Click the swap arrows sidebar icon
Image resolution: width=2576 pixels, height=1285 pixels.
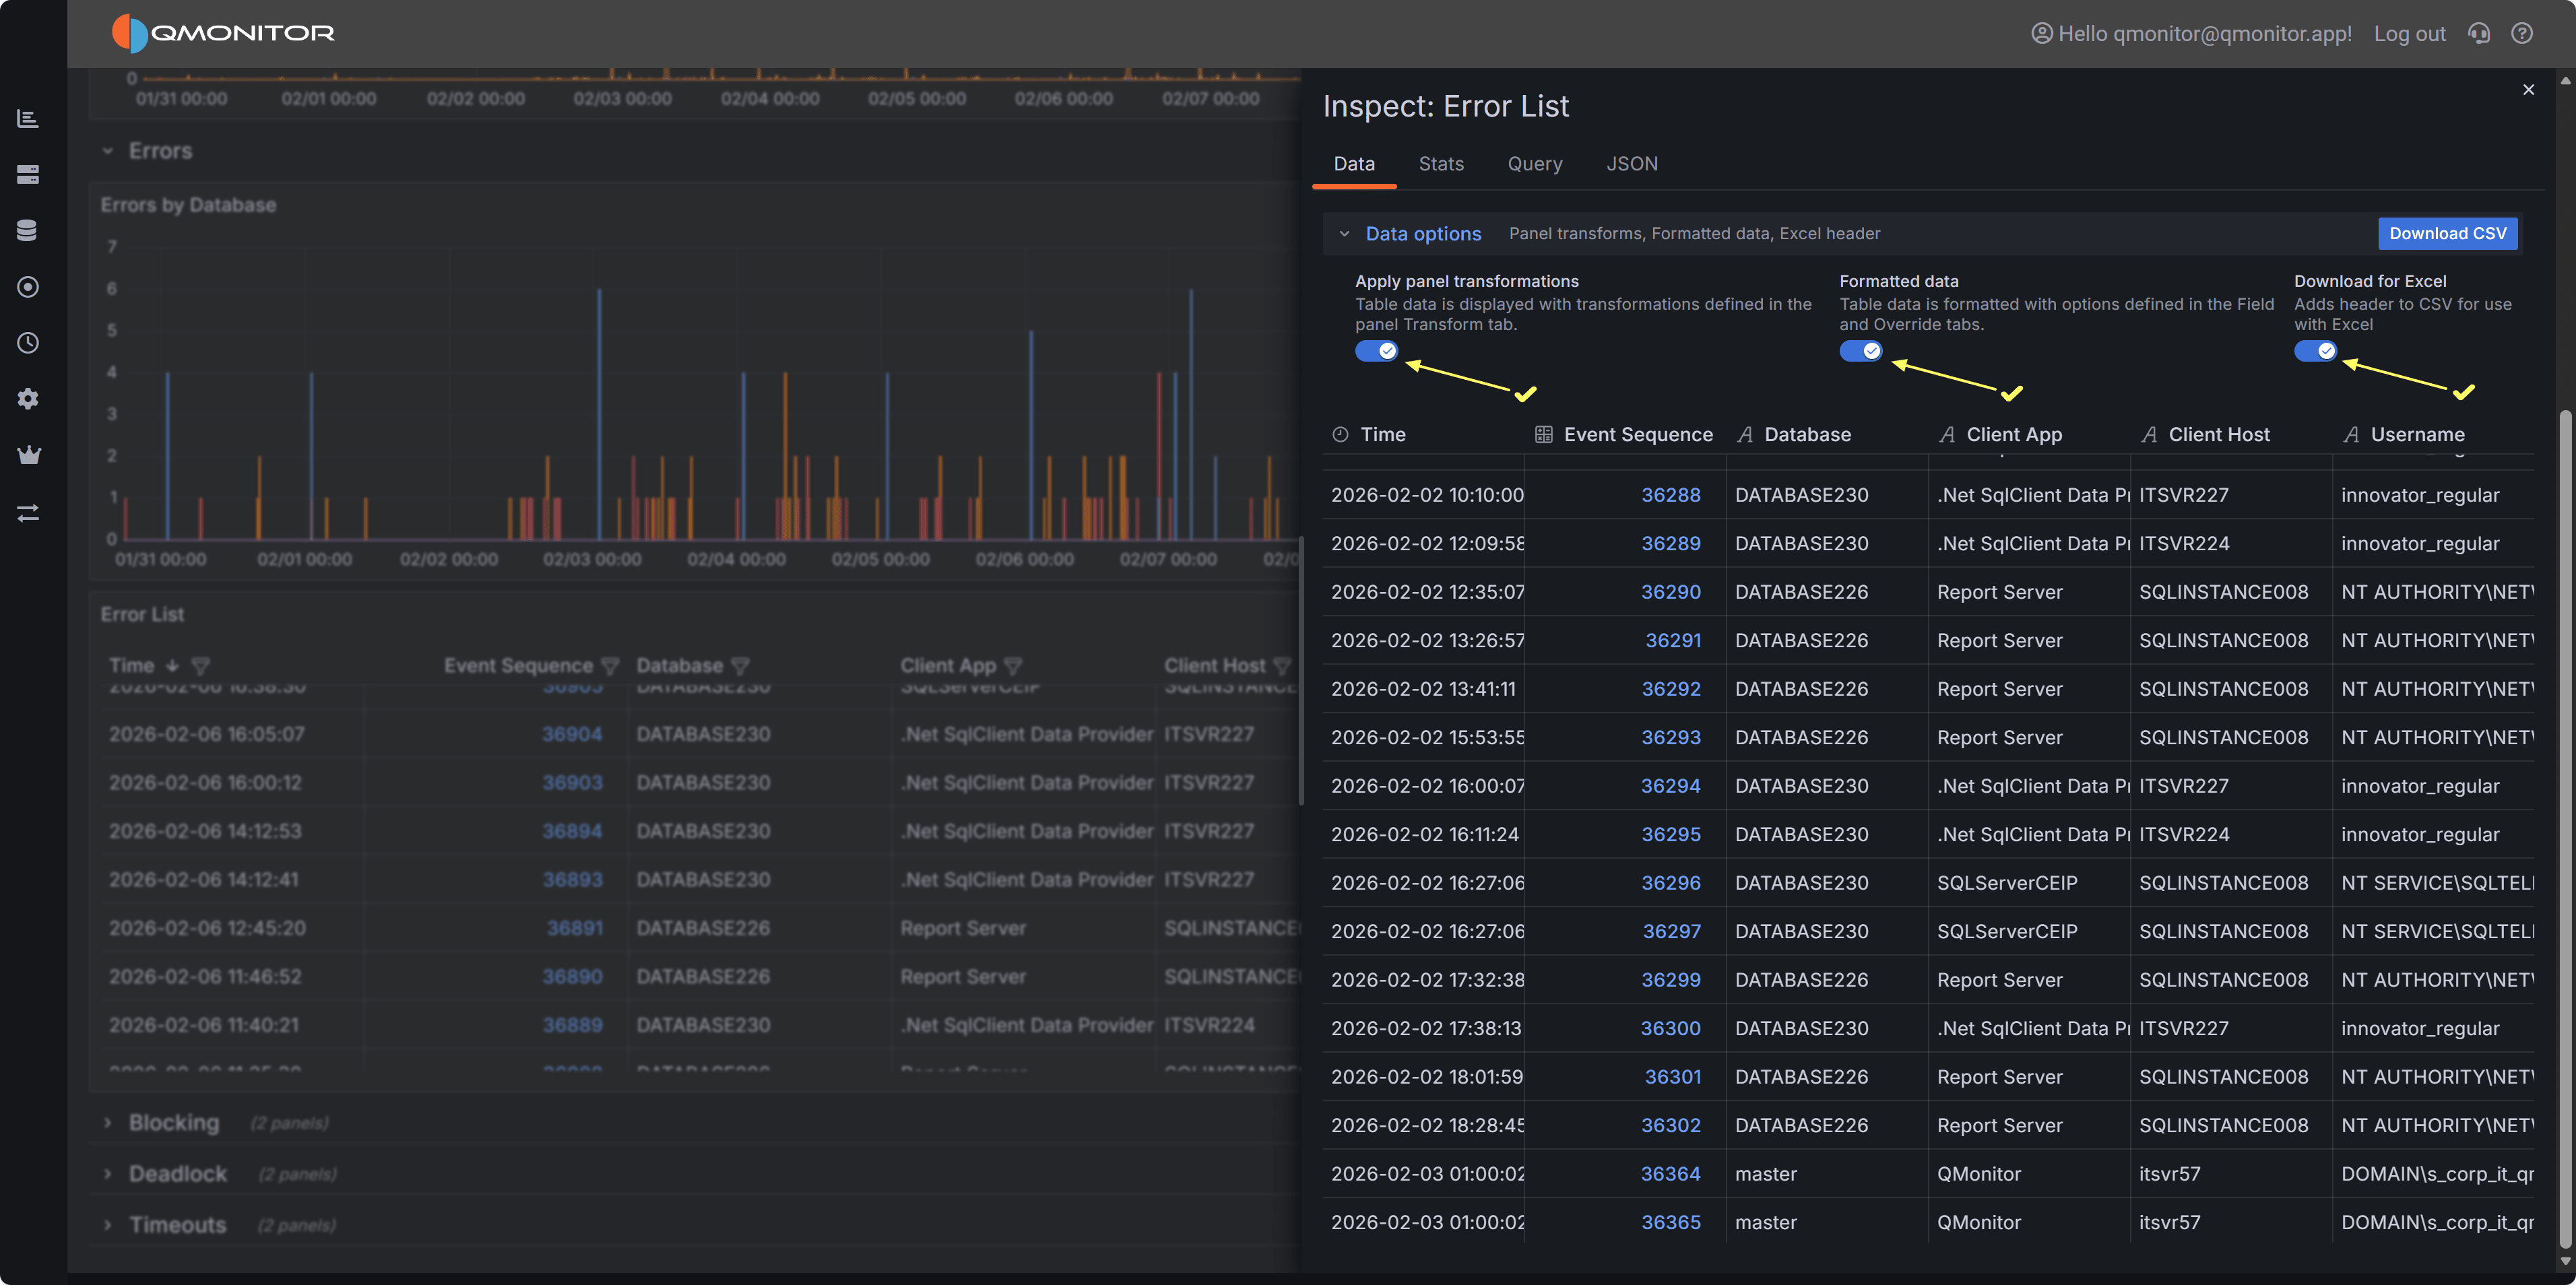pyautogui.click(x=28, y=512)
